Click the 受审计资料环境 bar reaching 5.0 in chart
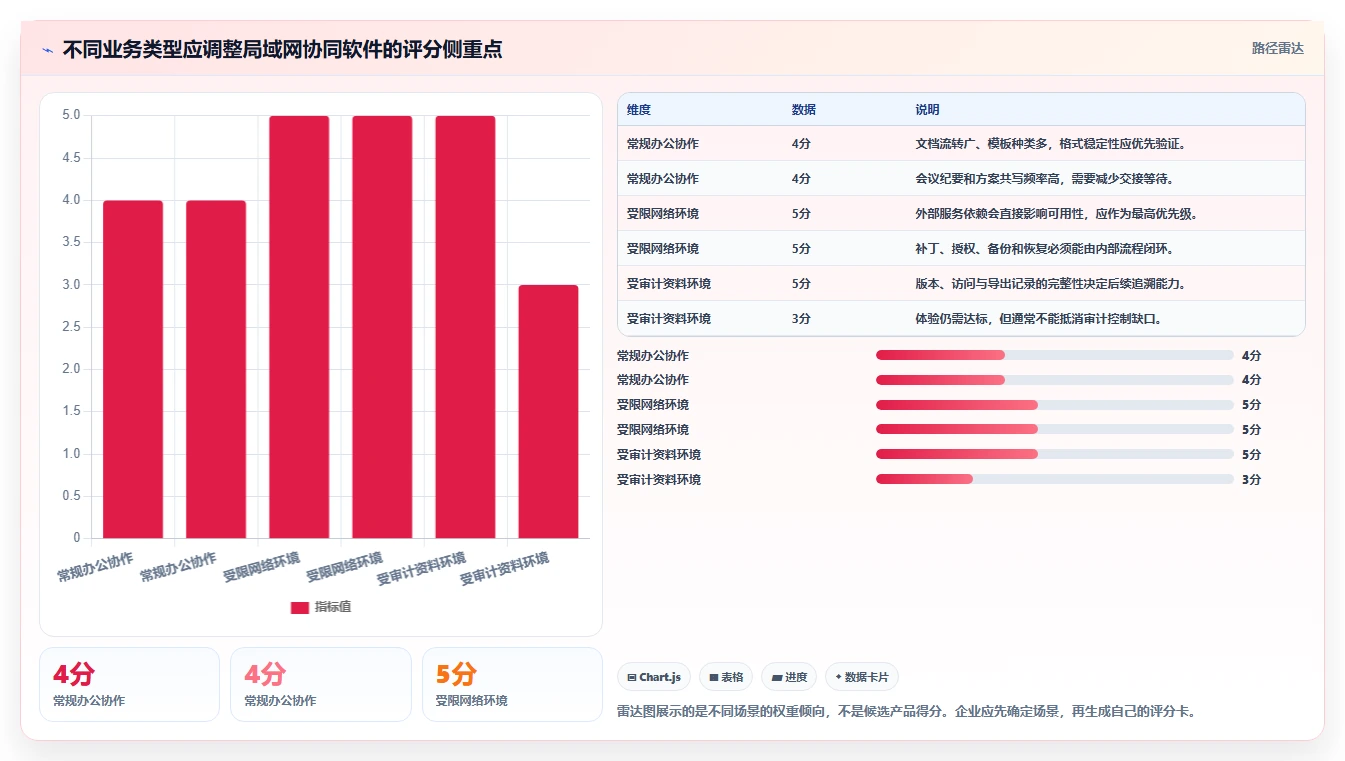Screen dimensions: 1345x761 click(x=466, y=327)
